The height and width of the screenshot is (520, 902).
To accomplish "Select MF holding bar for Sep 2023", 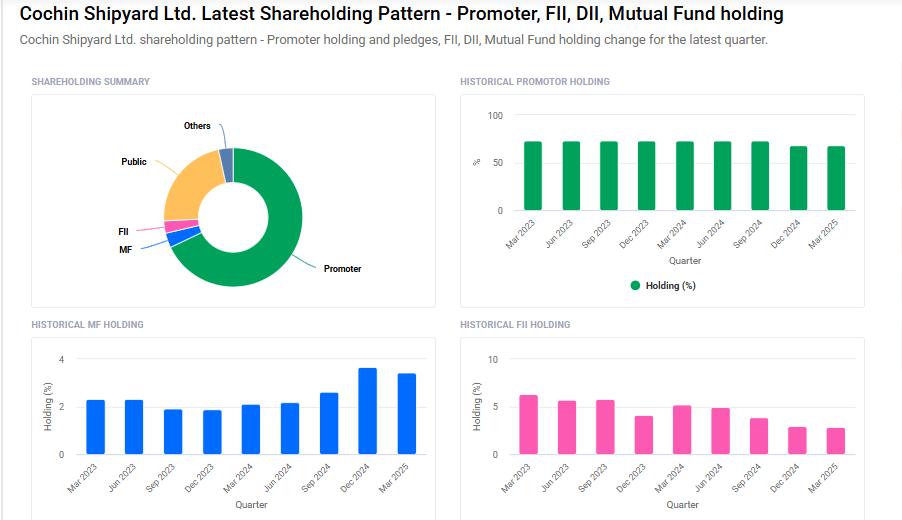I will [173, 432].
